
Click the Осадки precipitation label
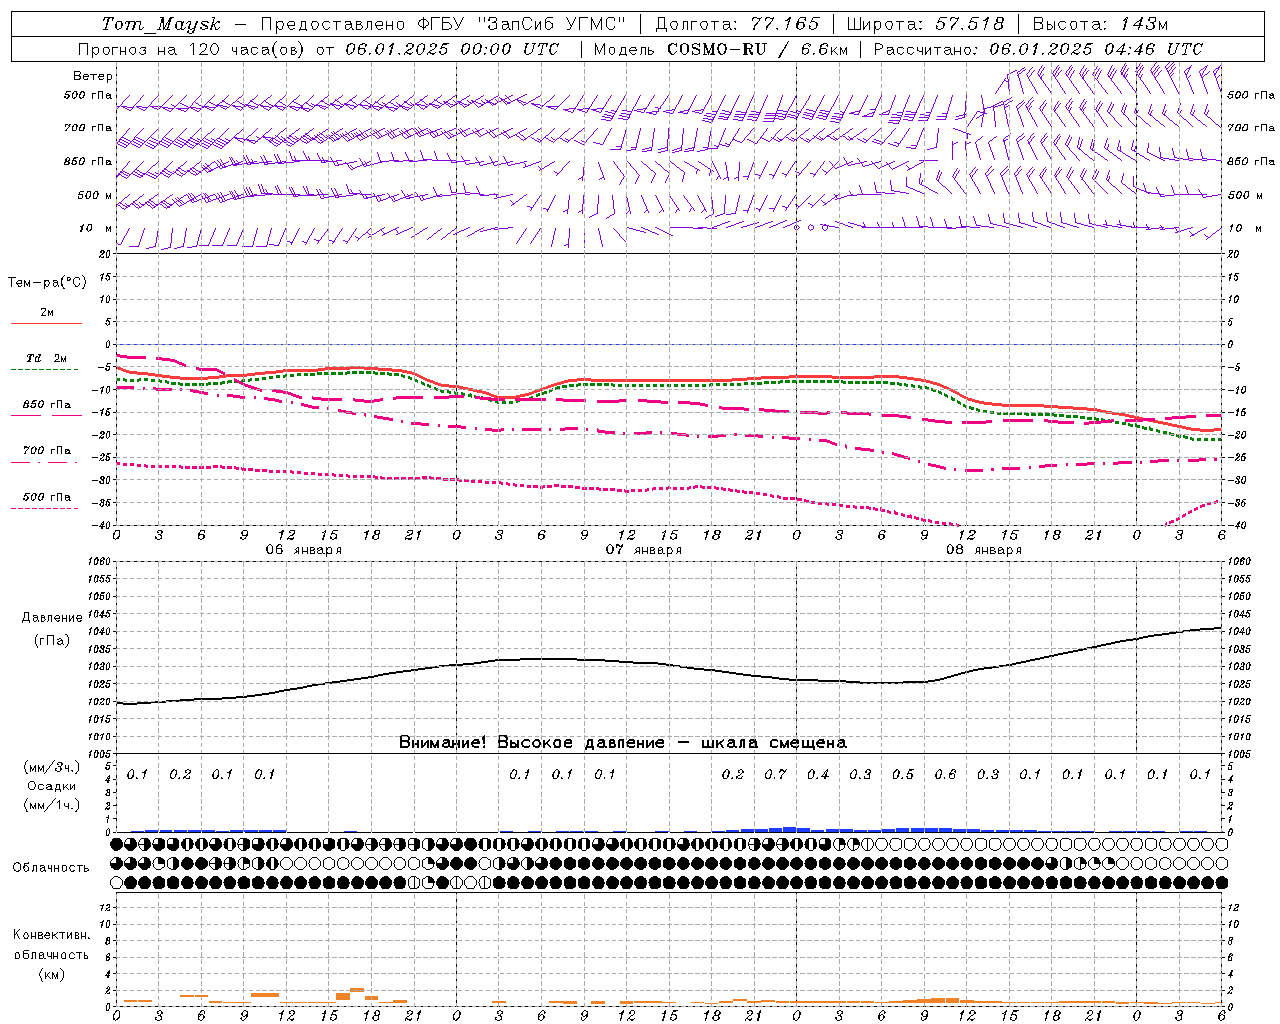[52, 786]
